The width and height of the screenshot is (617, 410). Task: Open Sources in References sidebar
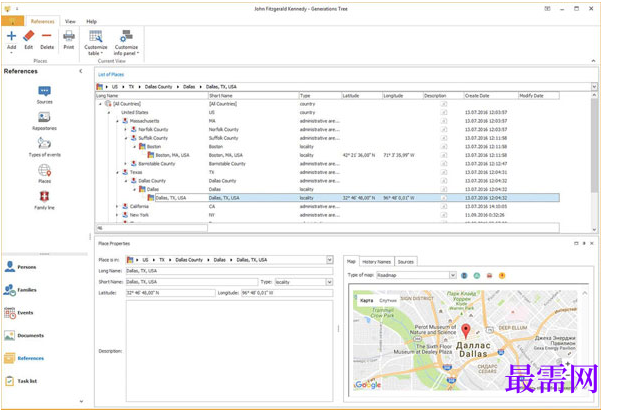44,95
